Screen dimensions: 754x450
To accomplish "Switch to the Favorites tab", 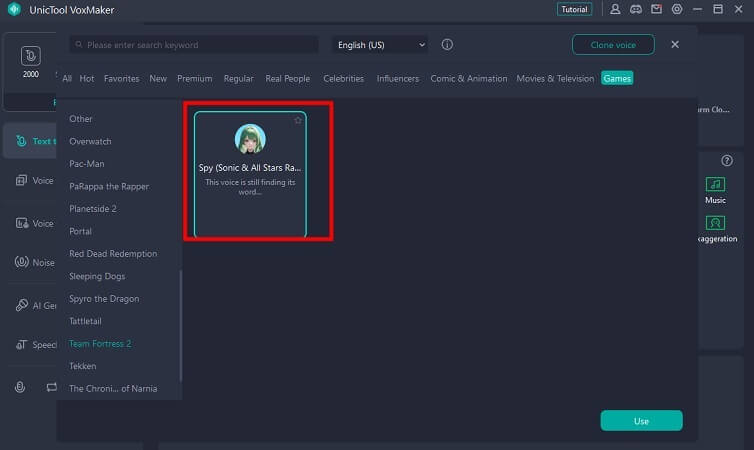I will click(122, 78).
